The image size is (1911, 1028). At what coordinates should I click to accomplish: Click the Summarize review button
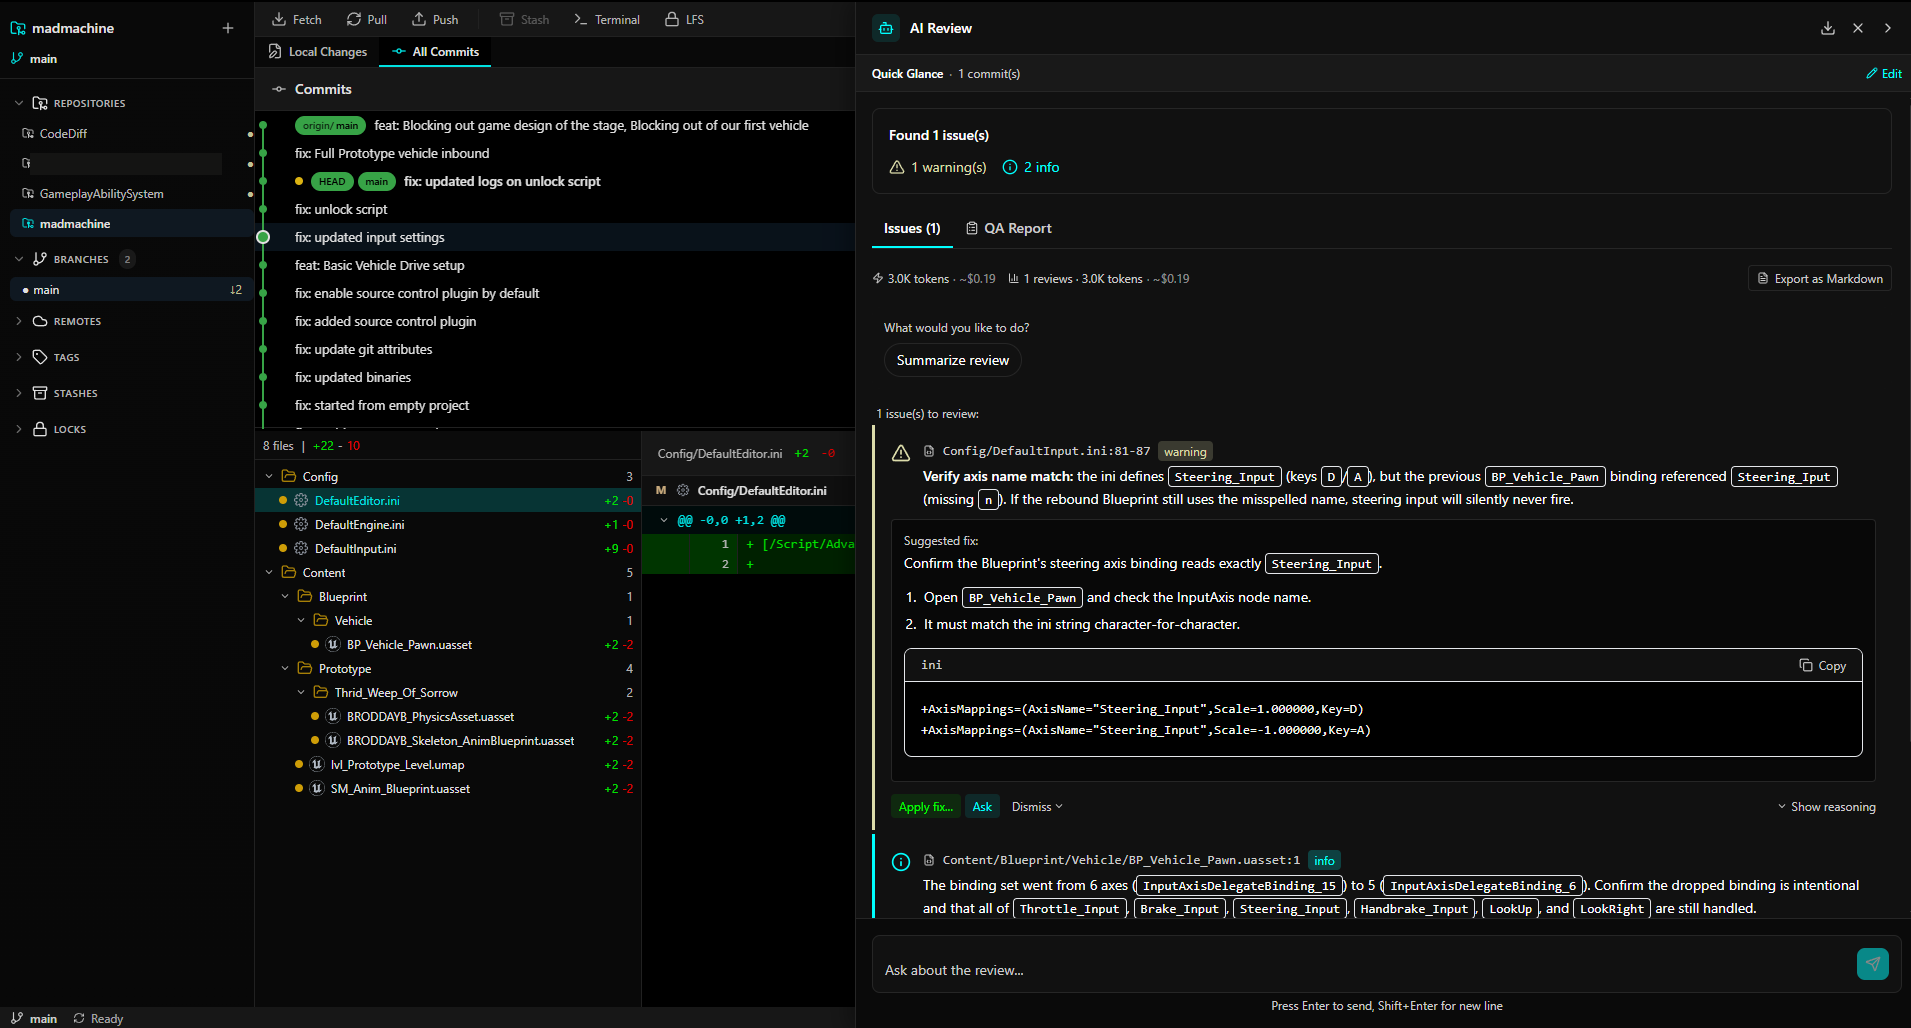coord(953,360)
